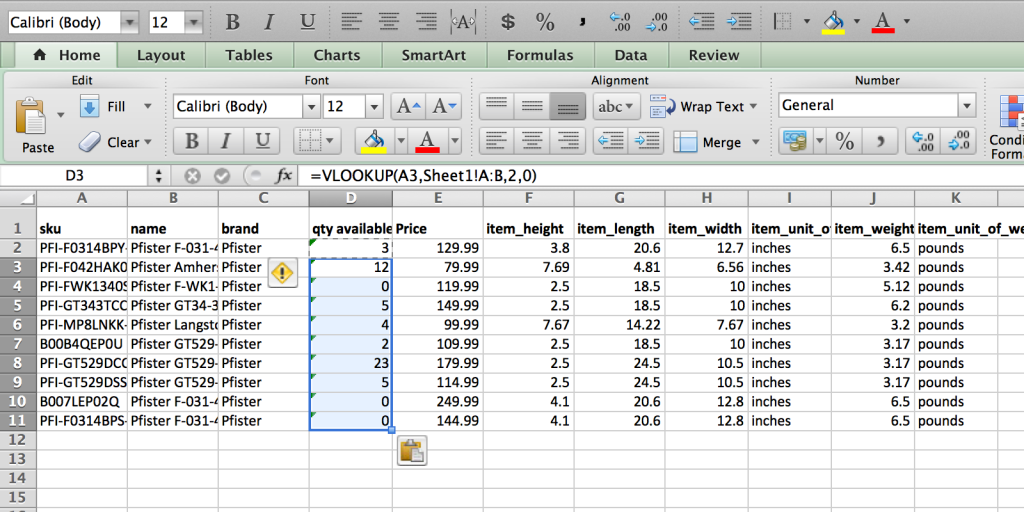Image resolution: width=1024 pixels, height=512 pixels.
Task: Click ribbon yellow fill color bucket
Action: coord(374,141)
